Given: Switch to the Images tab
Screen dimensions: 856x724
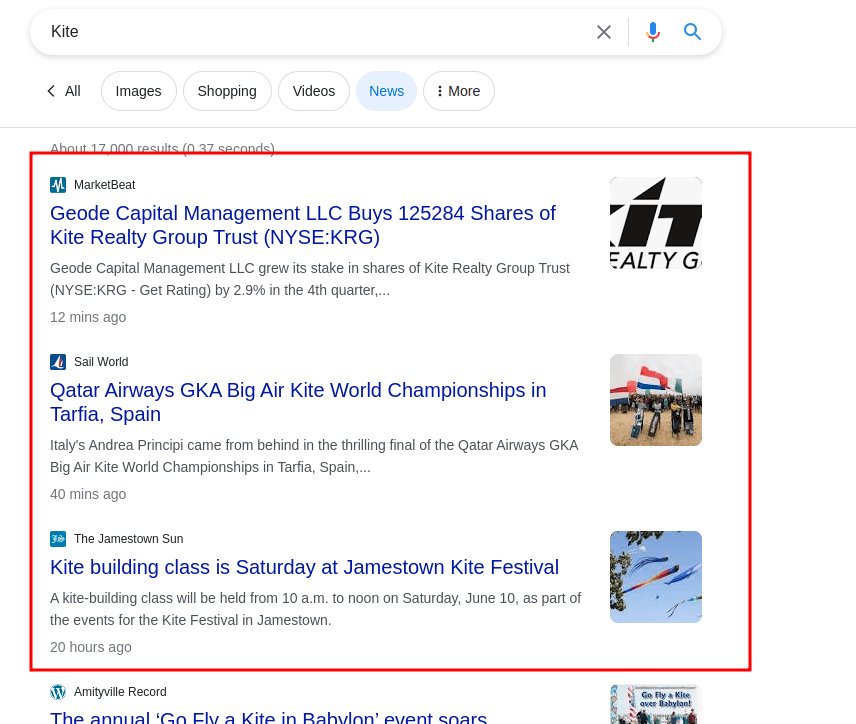Looking at the screenshot, I should (x=139, y=91).
